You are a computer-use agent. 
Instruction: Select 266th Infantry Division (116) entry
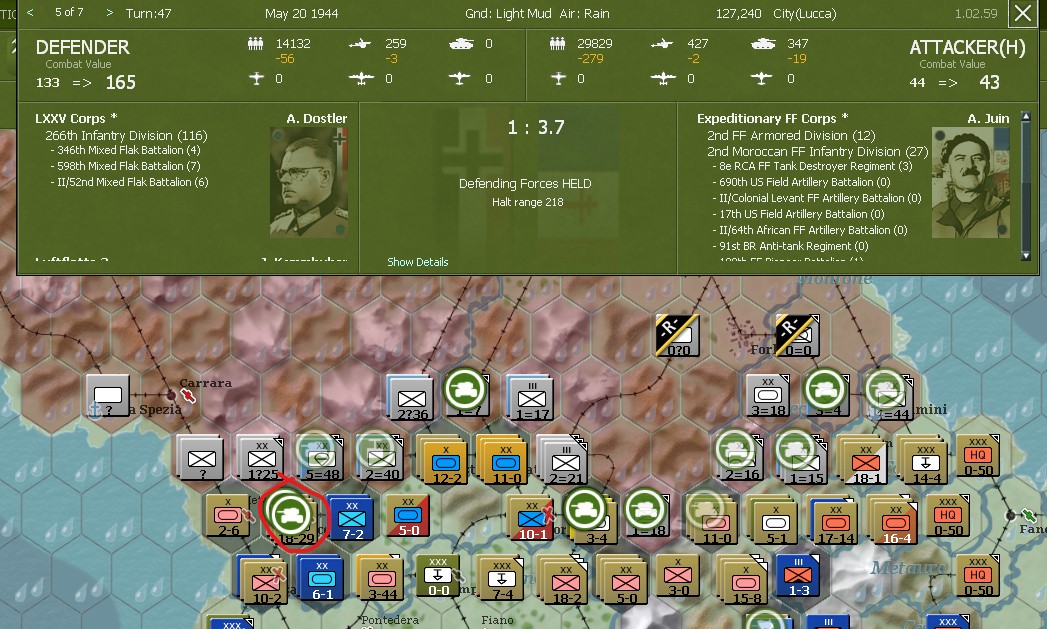pos(126,136)
